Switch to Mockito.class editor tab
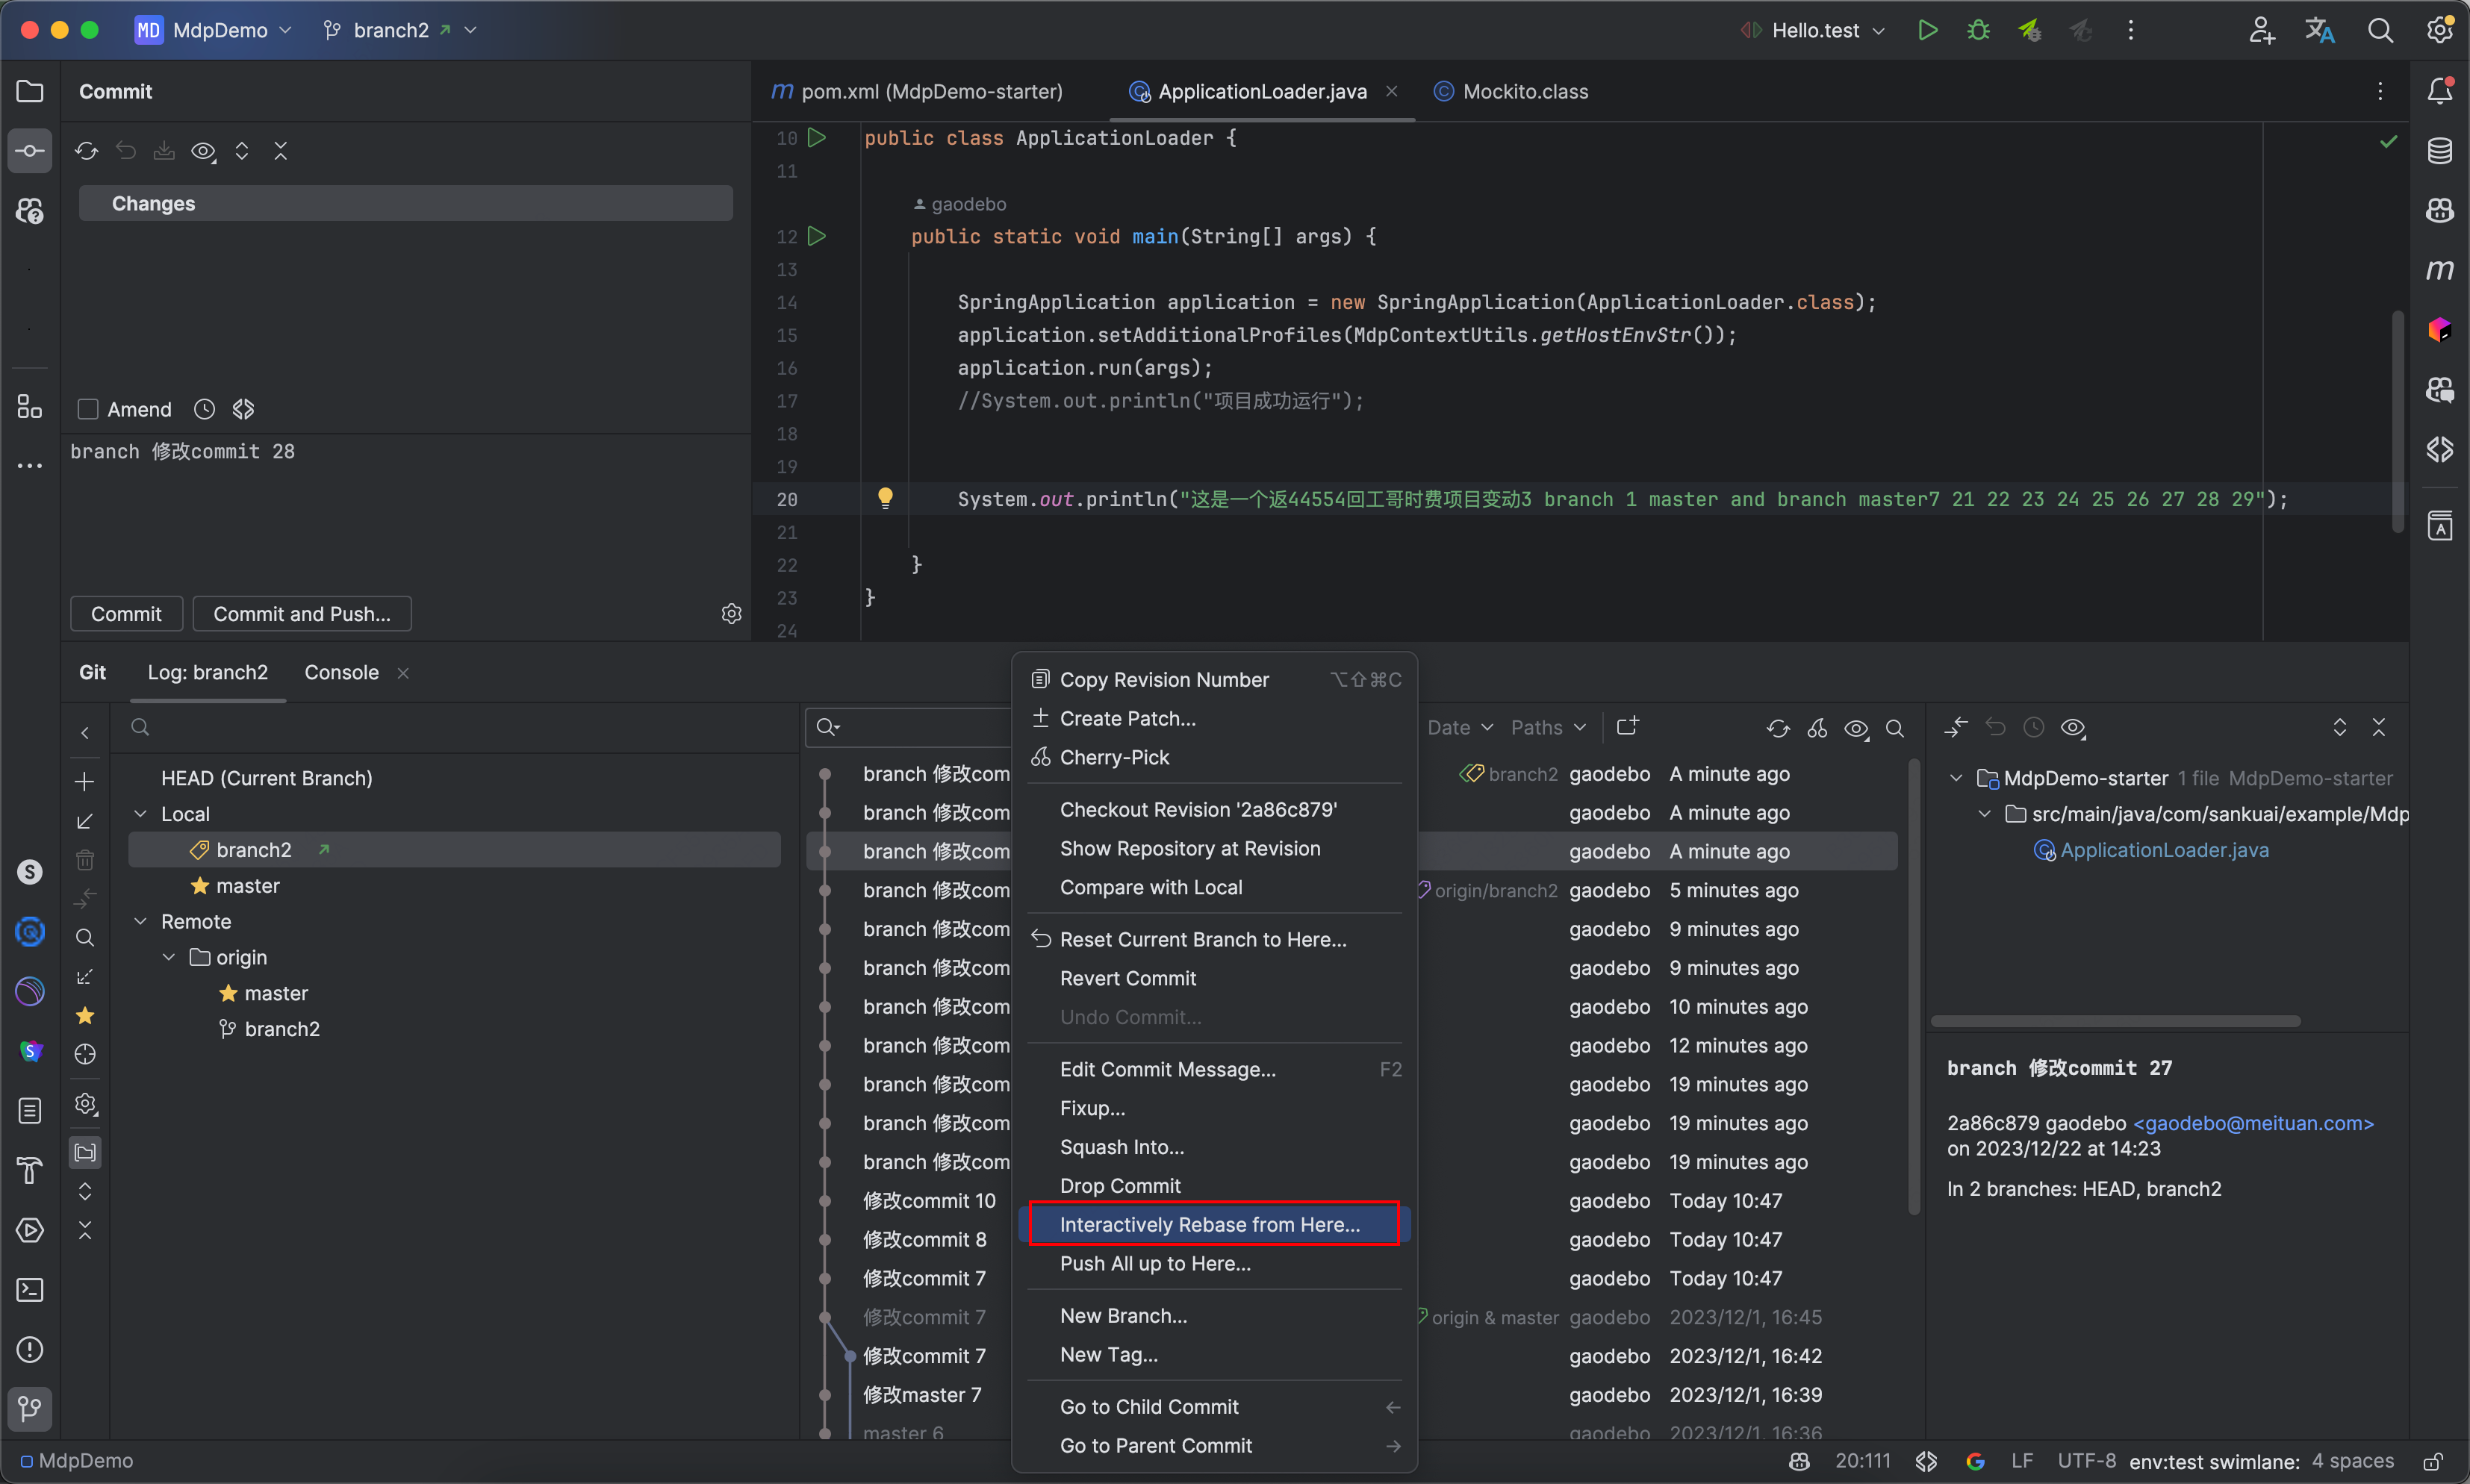This screenshot has height=1484, width=2470. coord(1512,91)
